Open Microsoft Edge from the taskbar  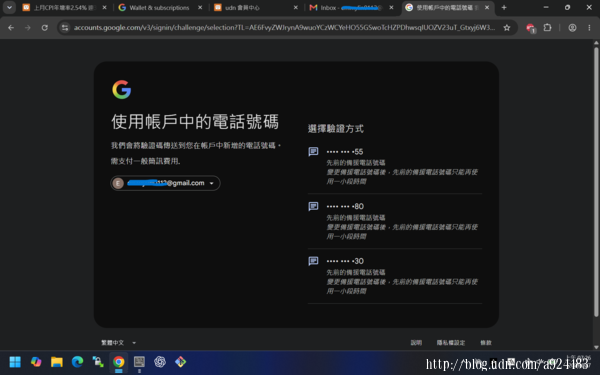(77, 362)
